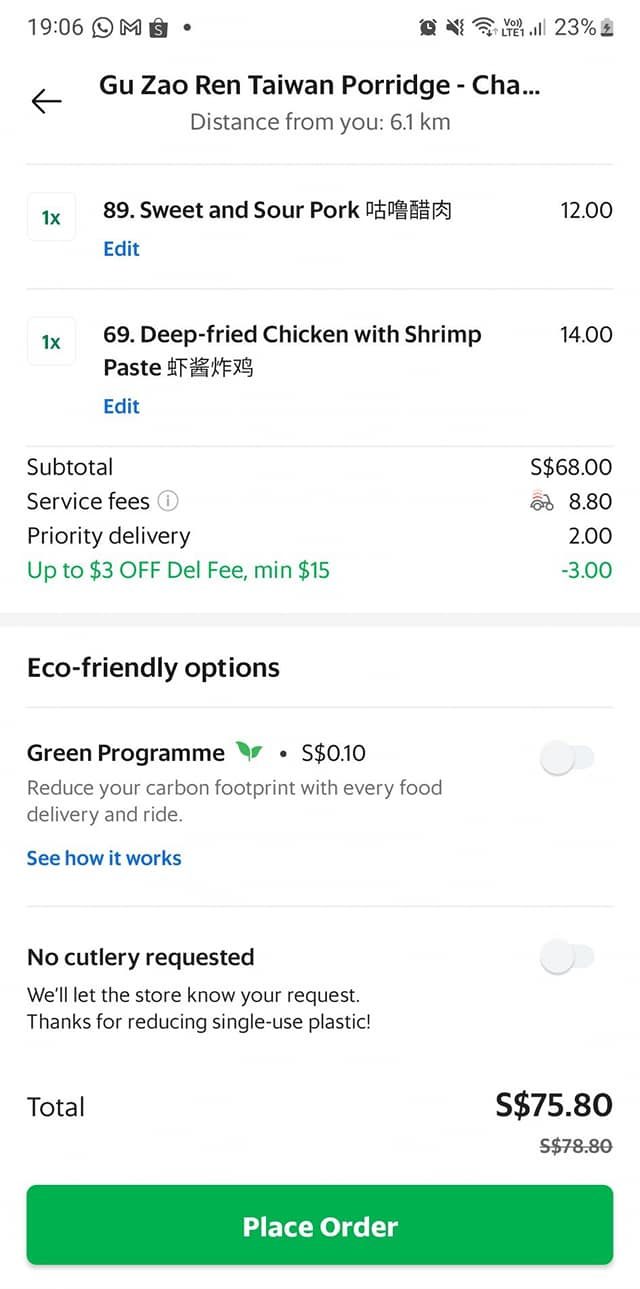Edit the Sweet and Sour Pork item

tap(121, 249)
